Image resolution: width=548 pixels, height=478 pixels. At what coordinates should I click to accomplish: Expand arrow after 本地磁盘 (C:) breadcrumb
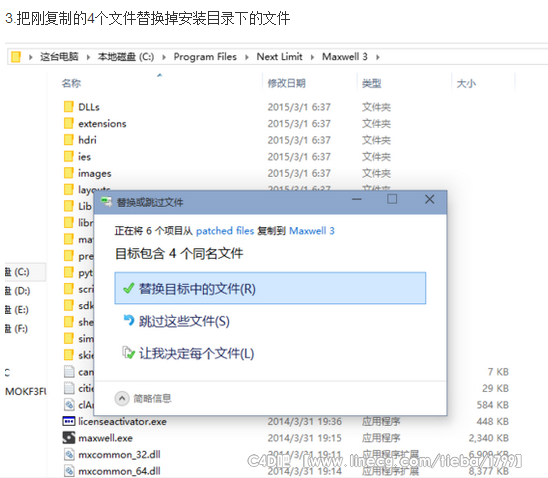click(164, 57)
